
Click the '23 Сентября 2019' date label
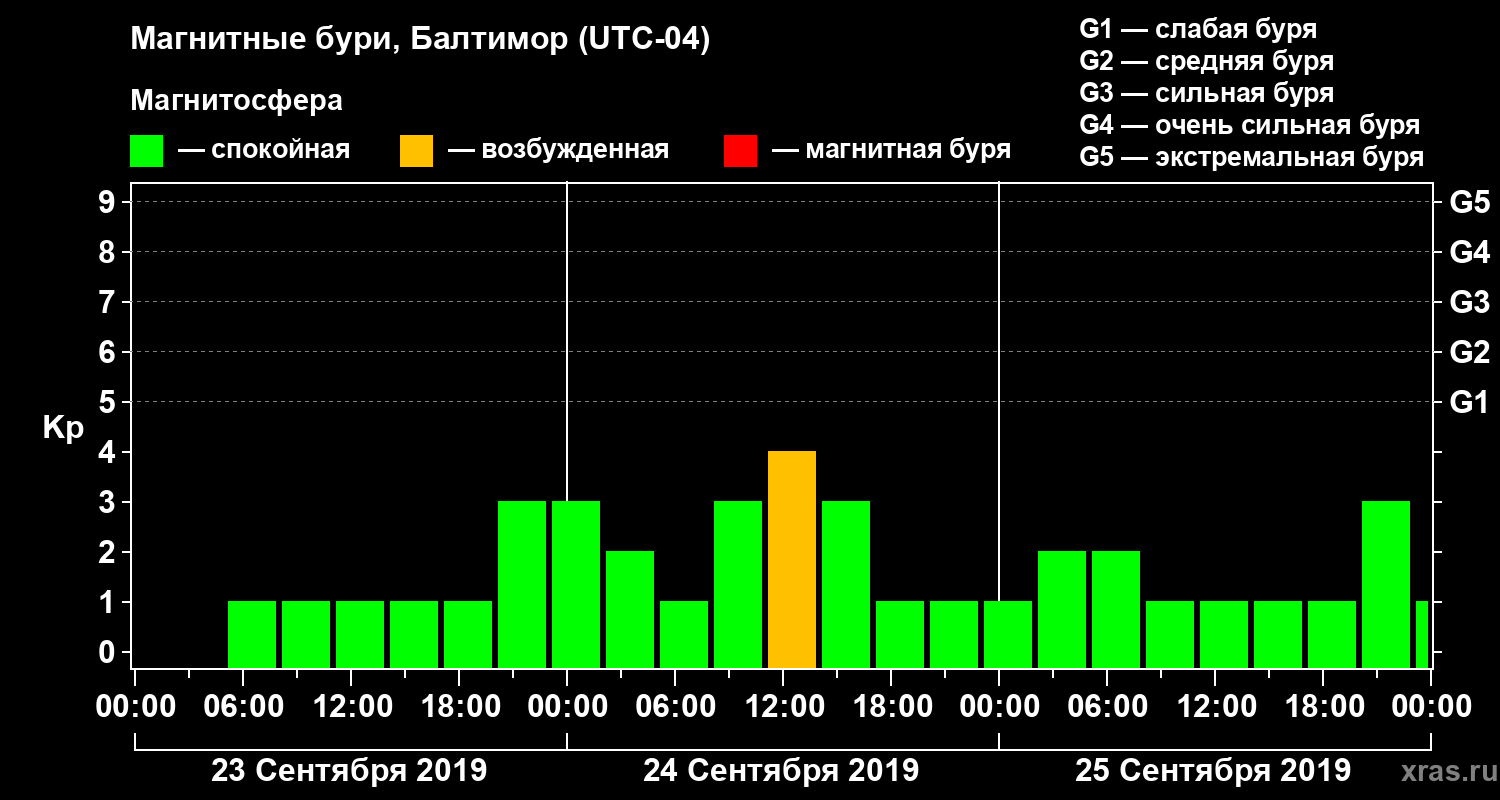pyautogui.click(x=349, y=771)
